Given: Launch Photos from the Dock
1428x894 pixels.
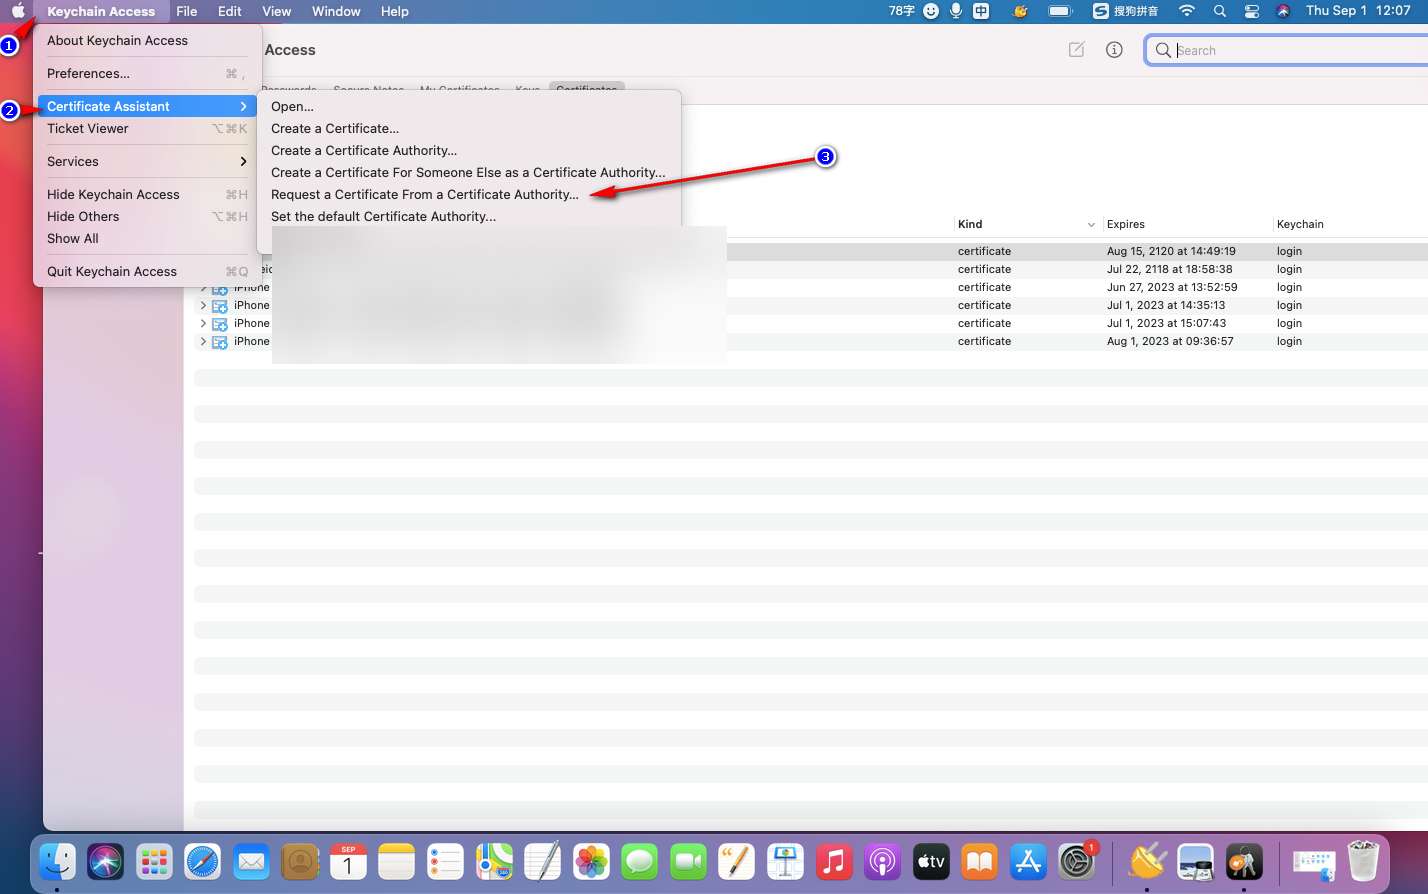Looking at the screenshot, I should coord(591,861).
